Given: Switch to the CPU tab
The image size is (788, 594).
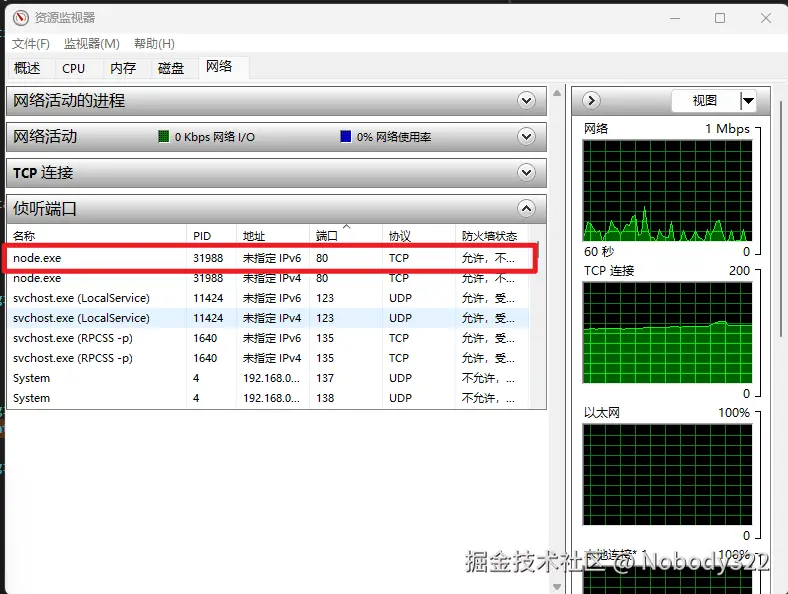Looking at the screenshot, I should click(x=73, y=68).
